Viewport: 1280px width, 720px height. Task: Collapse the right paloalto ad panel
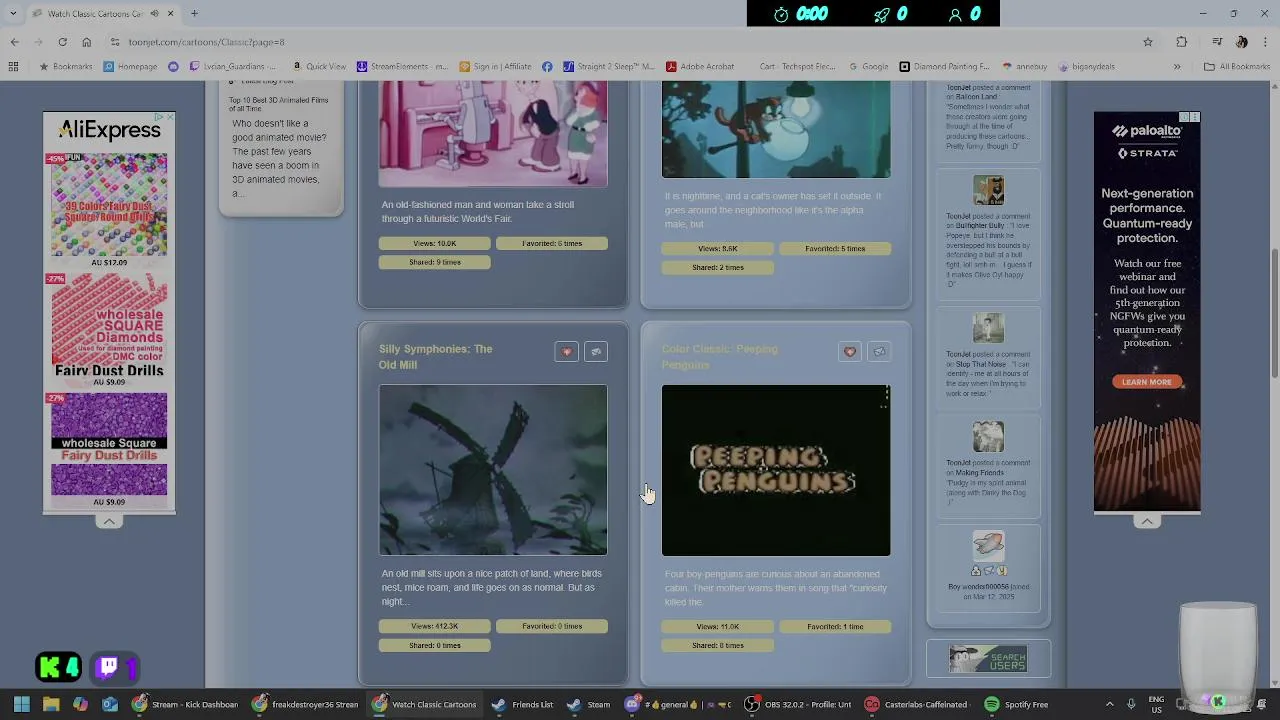(1147, 522)
